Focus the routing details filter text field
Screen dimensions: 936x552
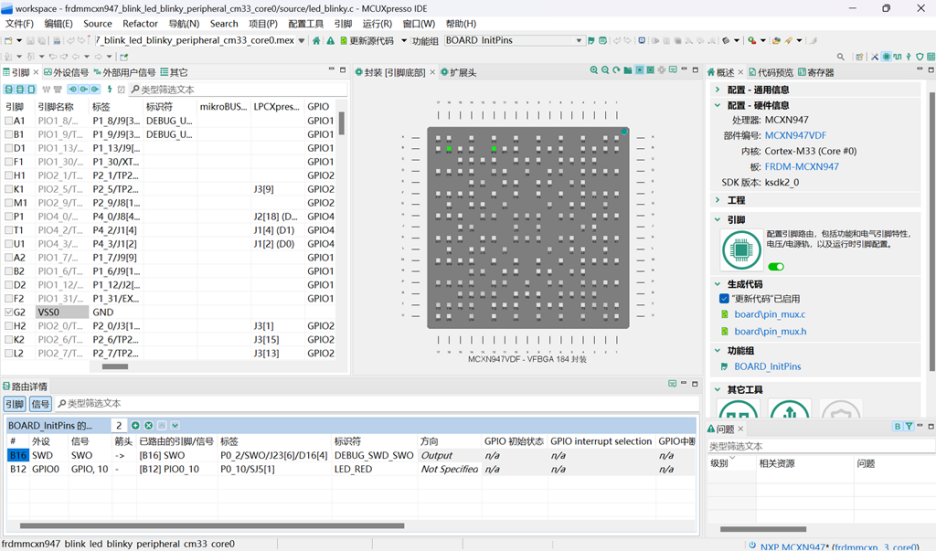click(x=377, y=404)
